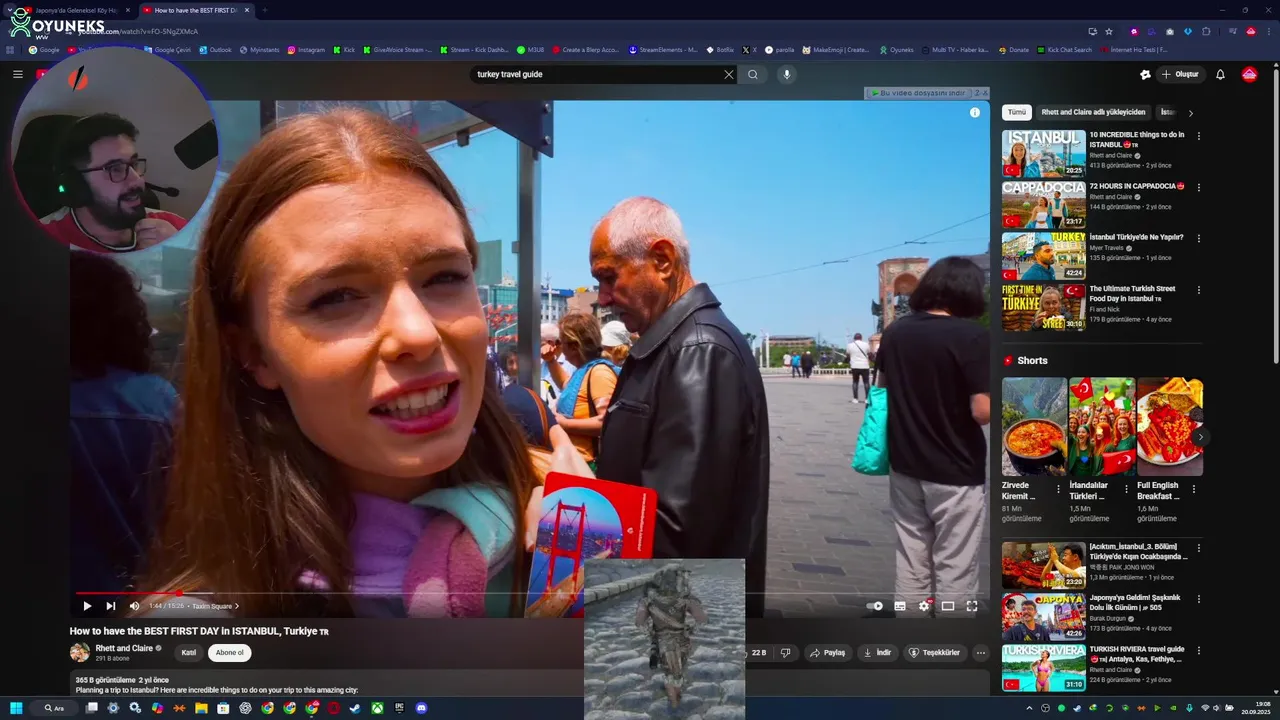
Task: Show next Shorts with the arrow
Action: tap(1200, 437)
